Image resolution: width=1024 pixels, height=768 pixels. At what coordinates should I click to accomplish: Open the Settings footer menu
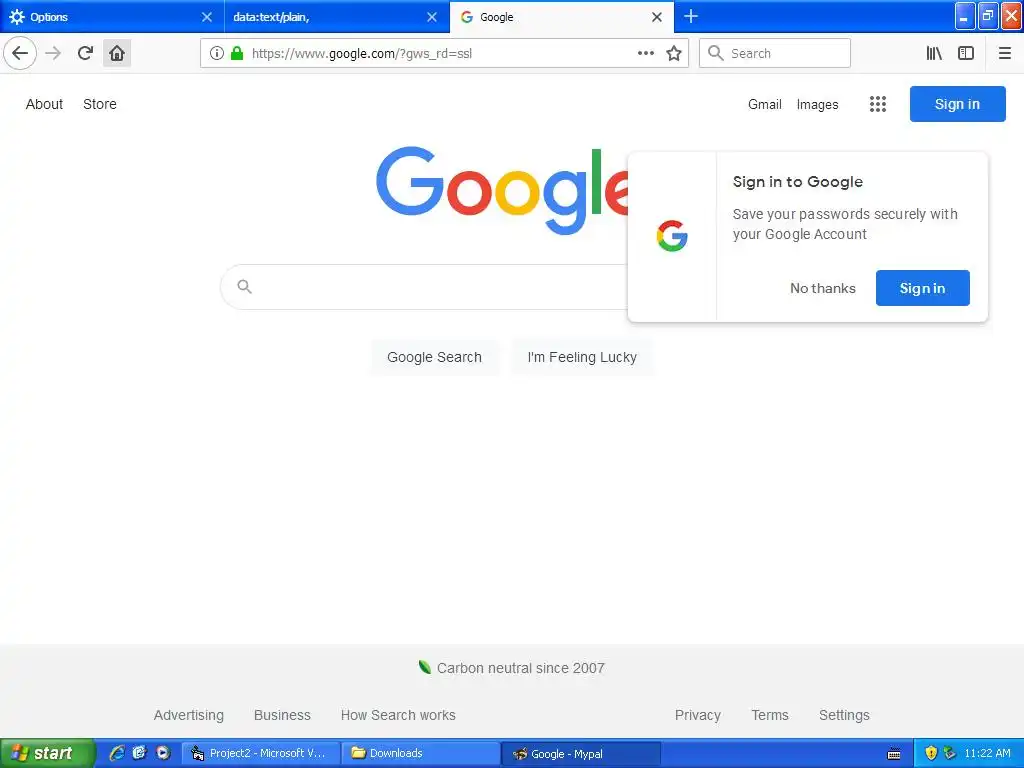point(844,715)
